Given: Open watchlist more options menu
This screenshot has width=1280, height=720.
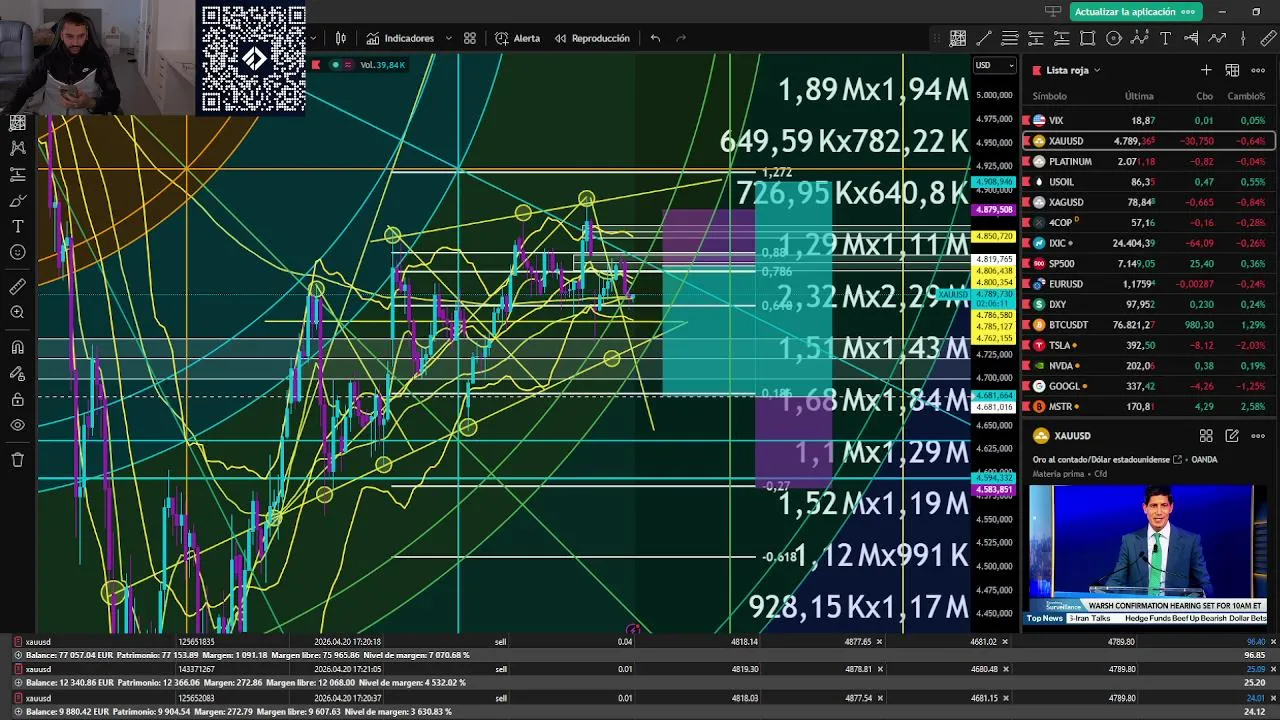Looking at the screenshot, I should click(x=1258, y=70).
